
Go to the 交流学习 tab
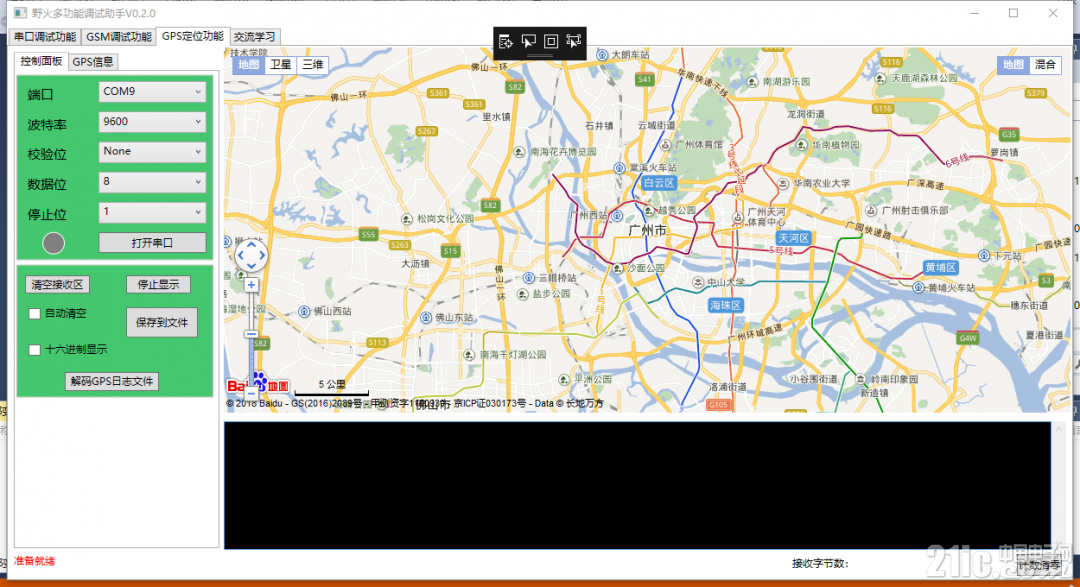[255, 37]
